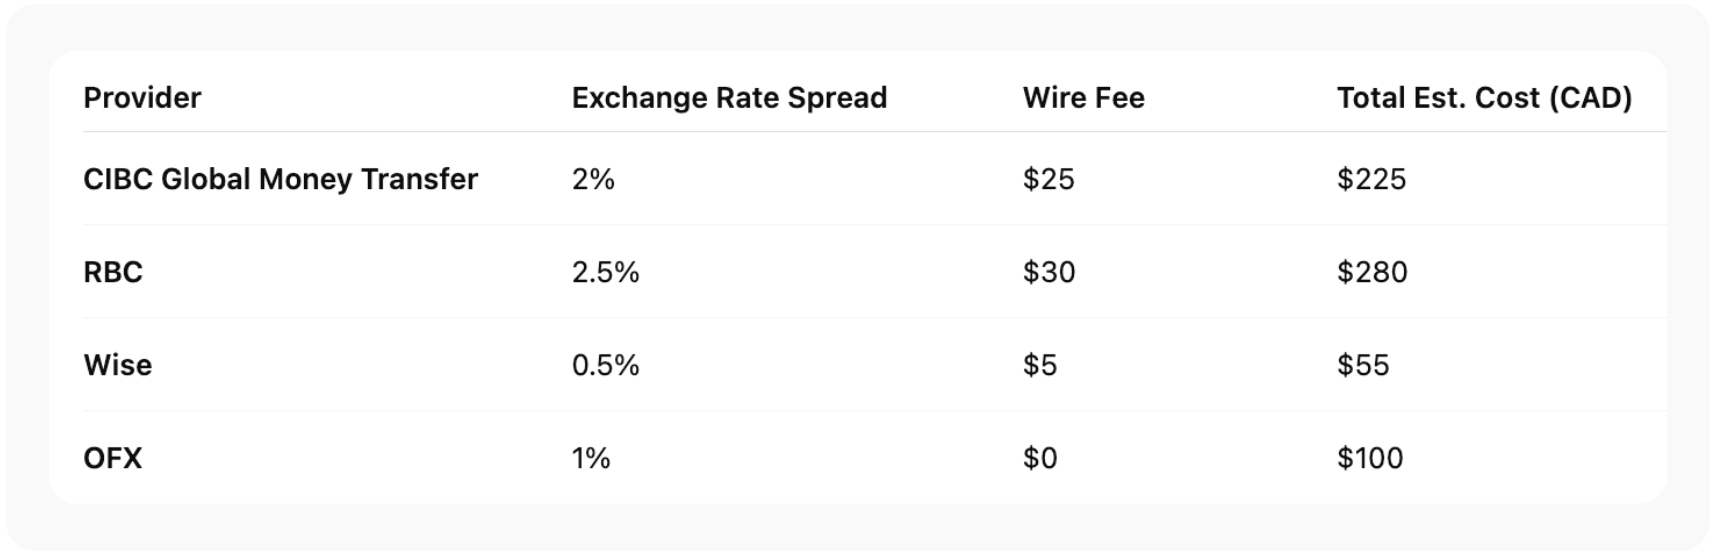The image size is (1718, 557).
Task: Click the Total Est. Cost (CAD) header
Action: [x=1484, y=98]
